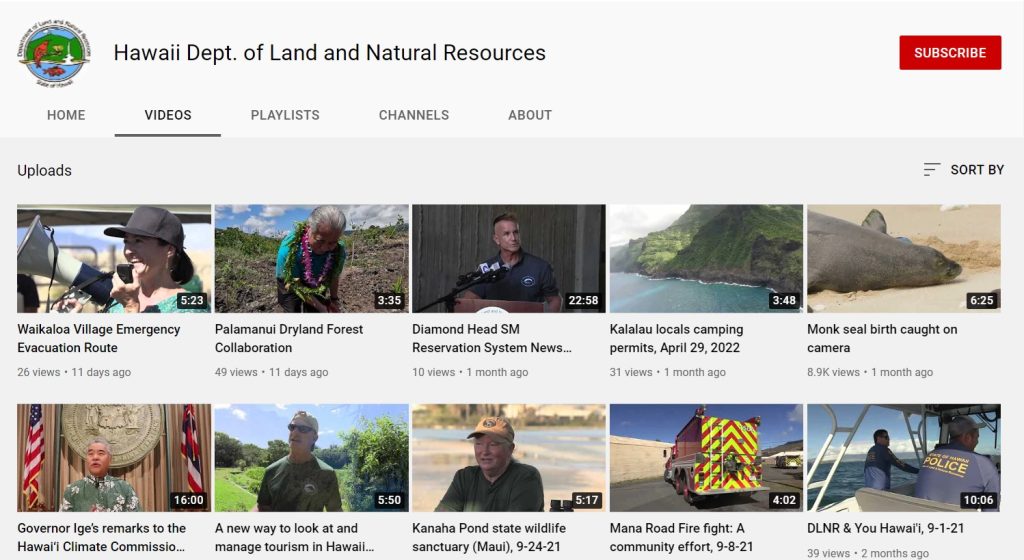The image size is (1024, 560).
Task: Subscribe to the channel
Action: 949,53
